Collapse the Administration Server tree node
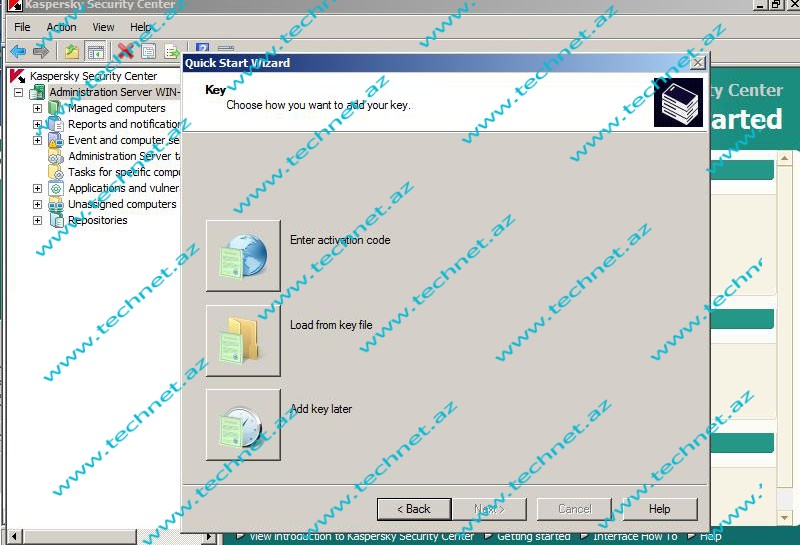This screenshot has height=545, width=800. click(18, 92)
